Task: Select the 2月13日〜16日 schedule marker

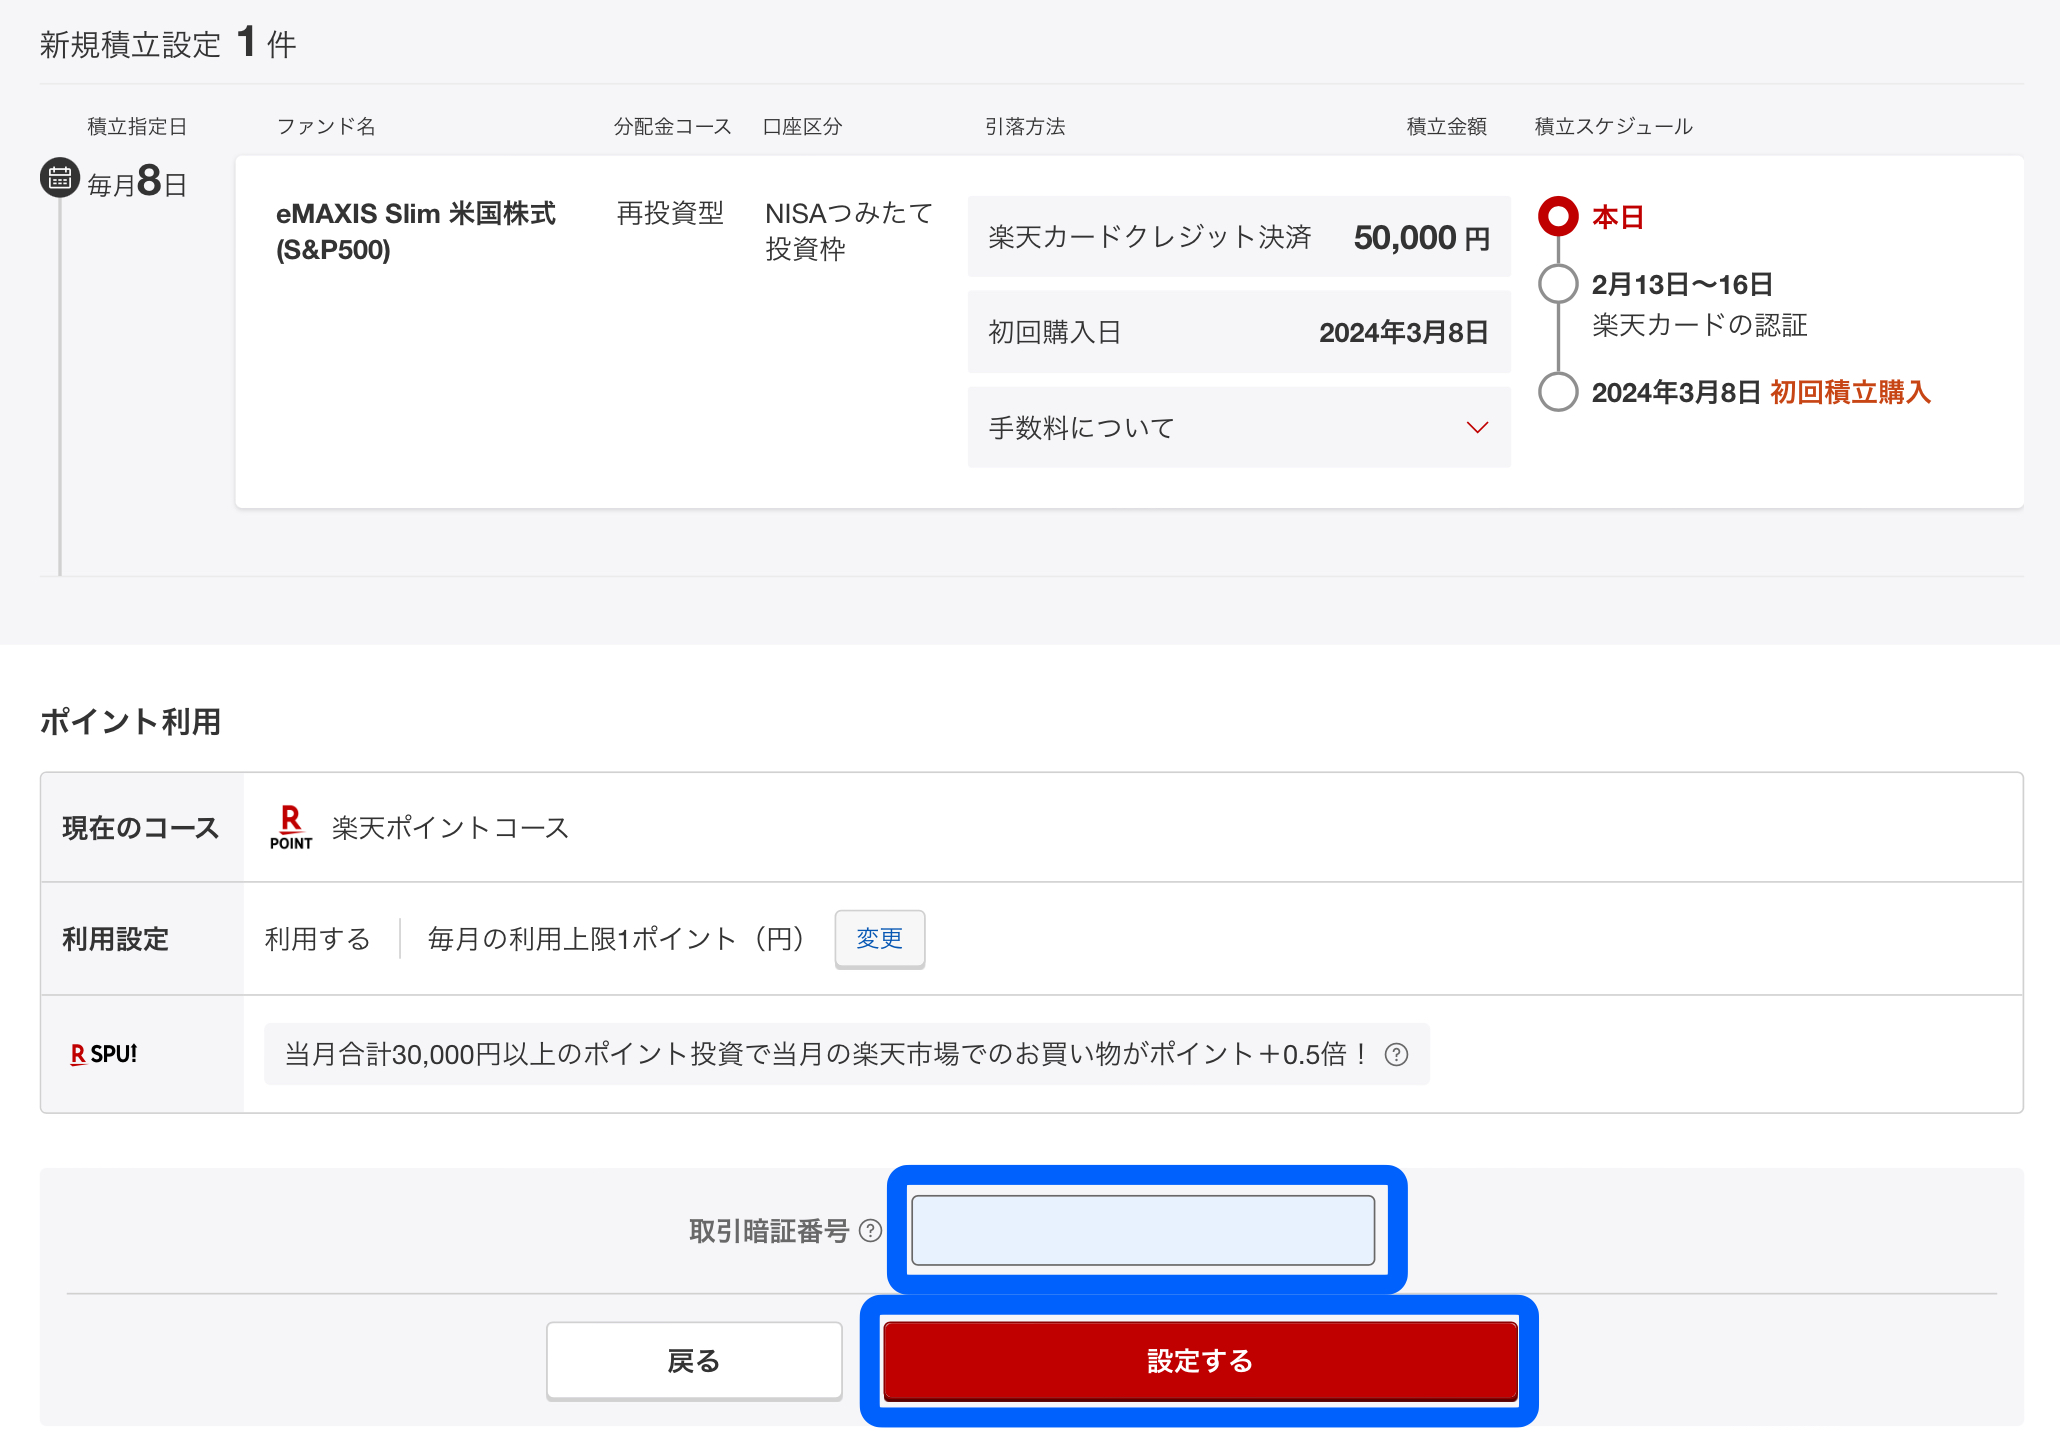Action: [x=1558, y=284]
